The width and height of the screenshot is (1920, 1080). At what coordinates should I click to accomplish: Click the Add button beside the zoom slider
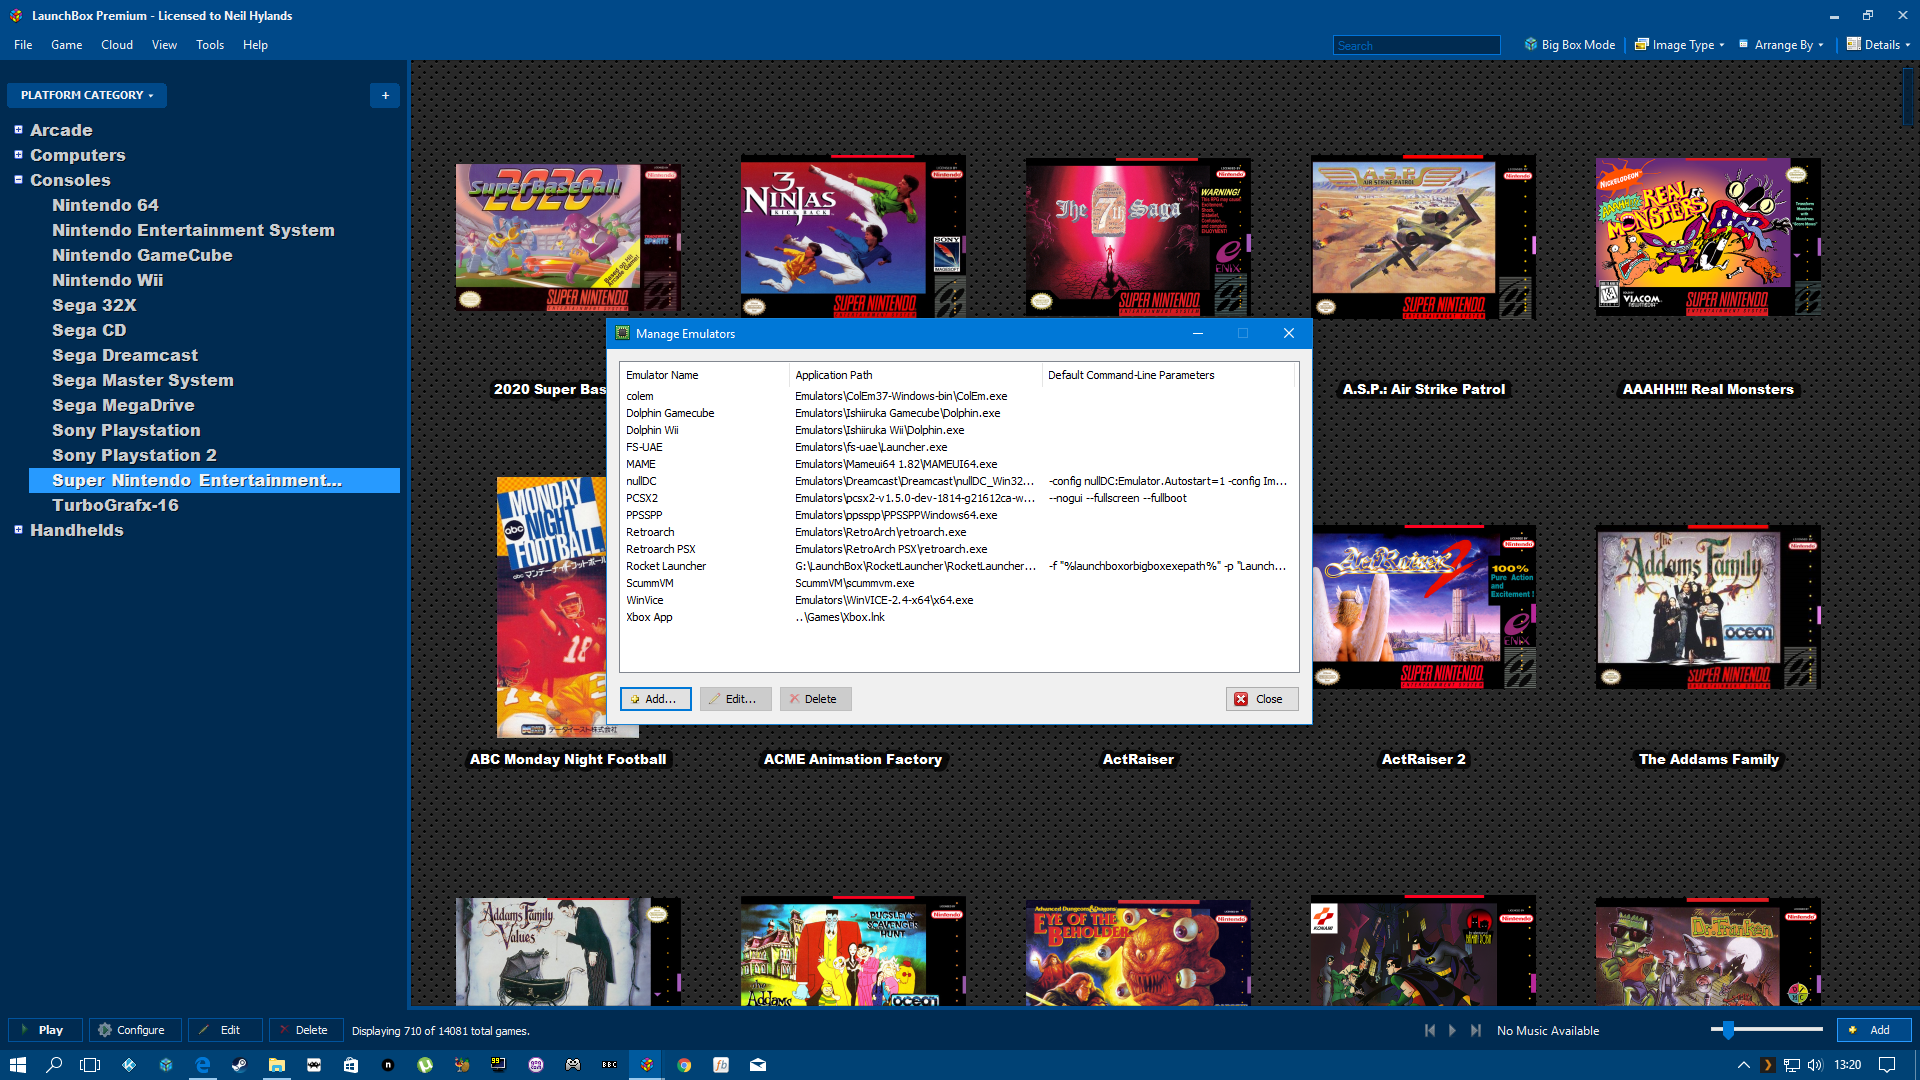(x=1874, y=1030)
